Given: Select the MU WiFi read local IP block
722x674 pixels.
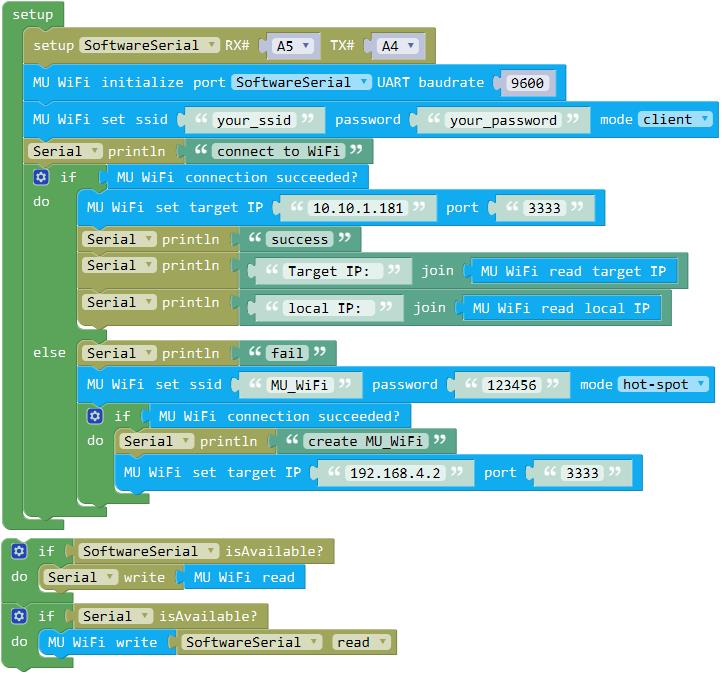Looking at the screenshot, I should (x=561, y=308).
